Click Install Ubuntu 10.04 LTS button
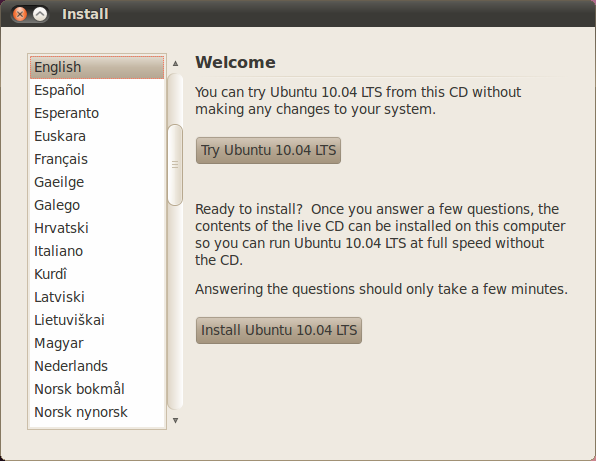The image size is (596, 461). click(x=279, y=330)
